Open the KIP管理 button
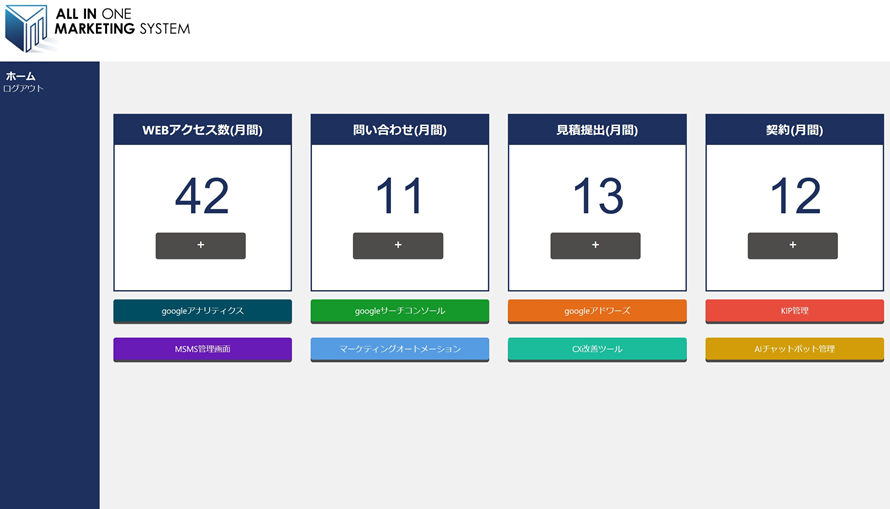 [x=795, y=312]
